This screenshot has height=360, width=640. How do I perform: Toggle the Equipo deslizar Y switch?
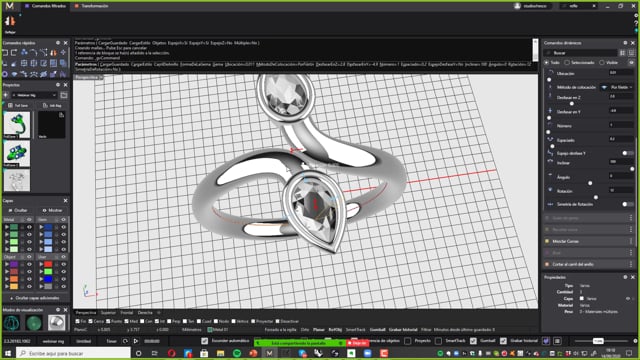tap(627, 153)
